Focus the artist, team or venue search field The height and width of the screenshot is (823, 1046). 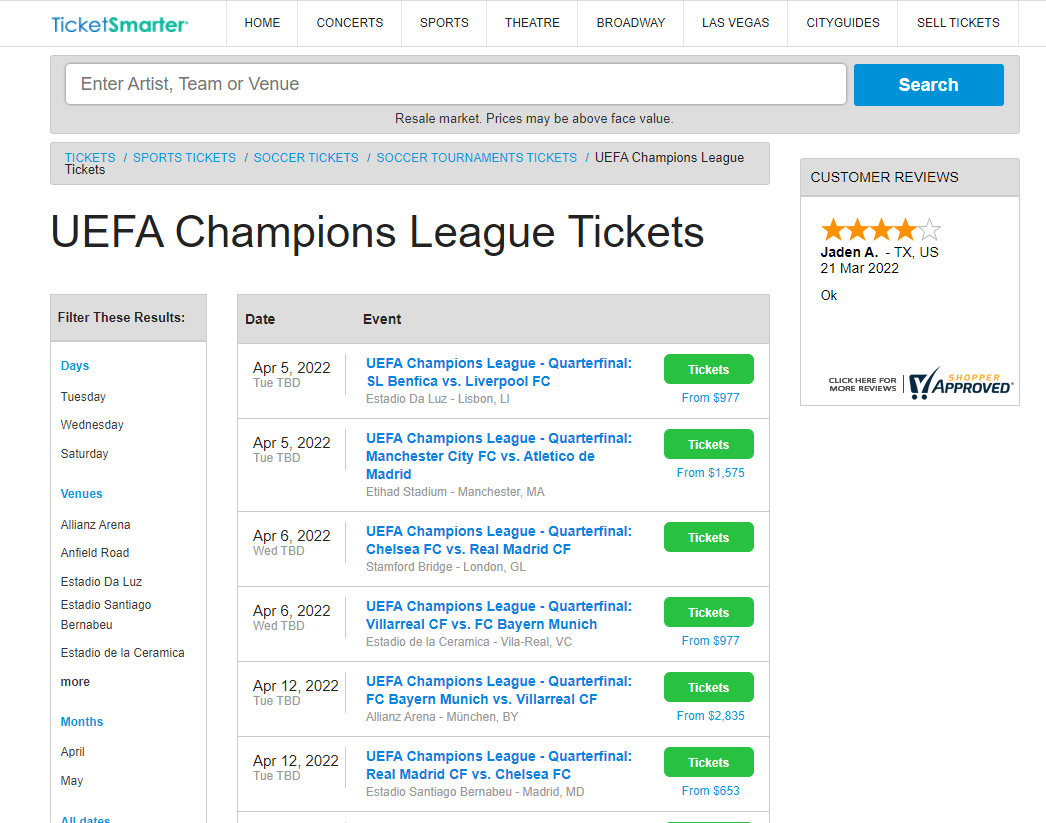click(x=455, y=84)
